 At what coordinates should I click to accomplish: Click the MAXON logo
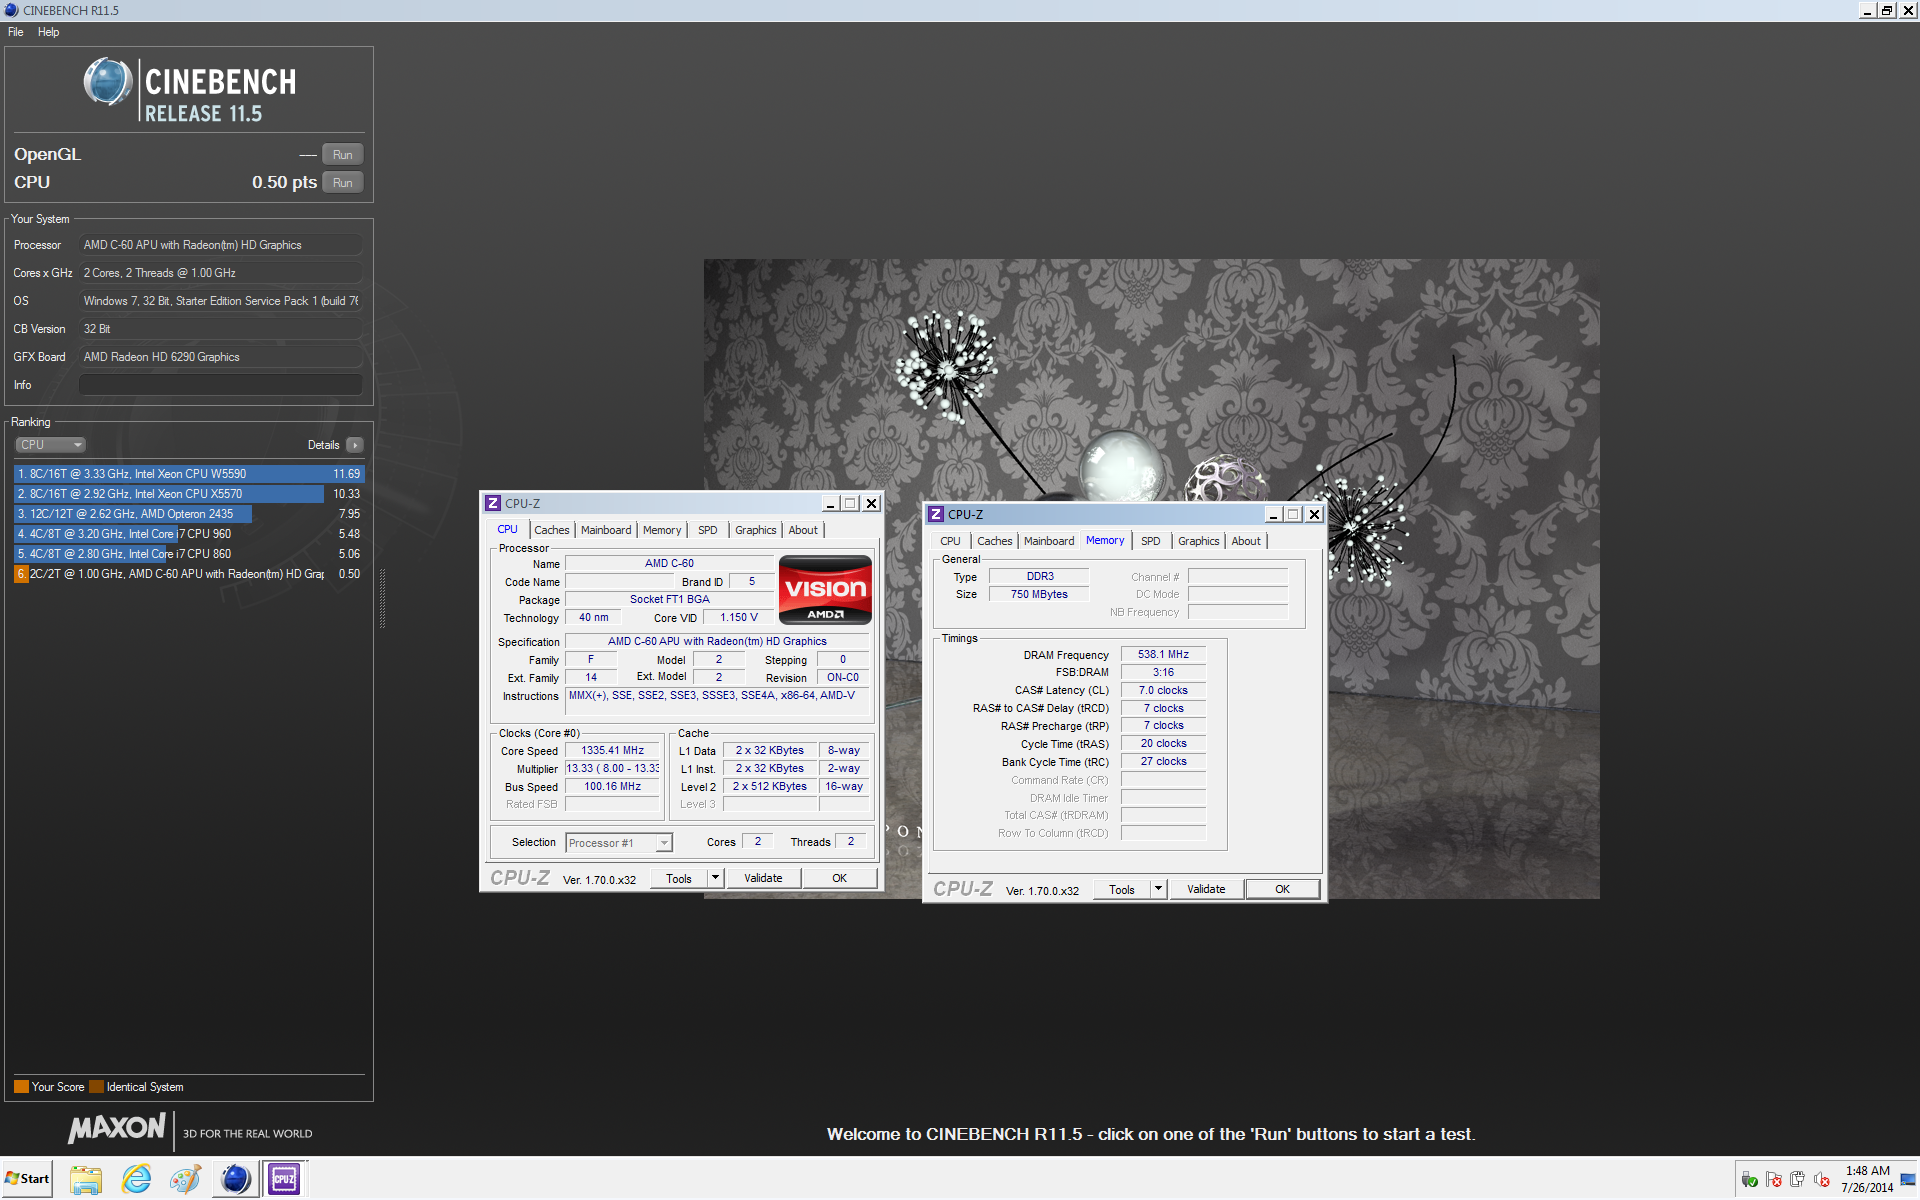coord(116,1129)
